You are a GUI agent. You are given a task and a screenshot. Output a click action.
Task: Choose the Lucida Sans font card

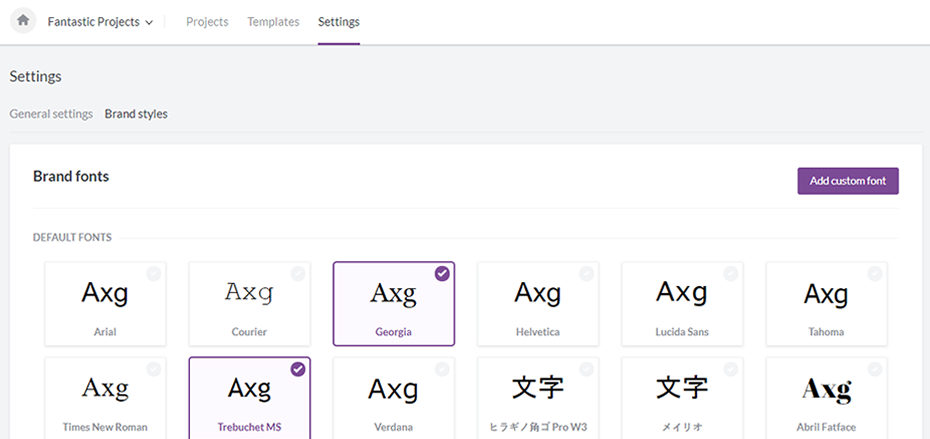(x=682, y=304)
